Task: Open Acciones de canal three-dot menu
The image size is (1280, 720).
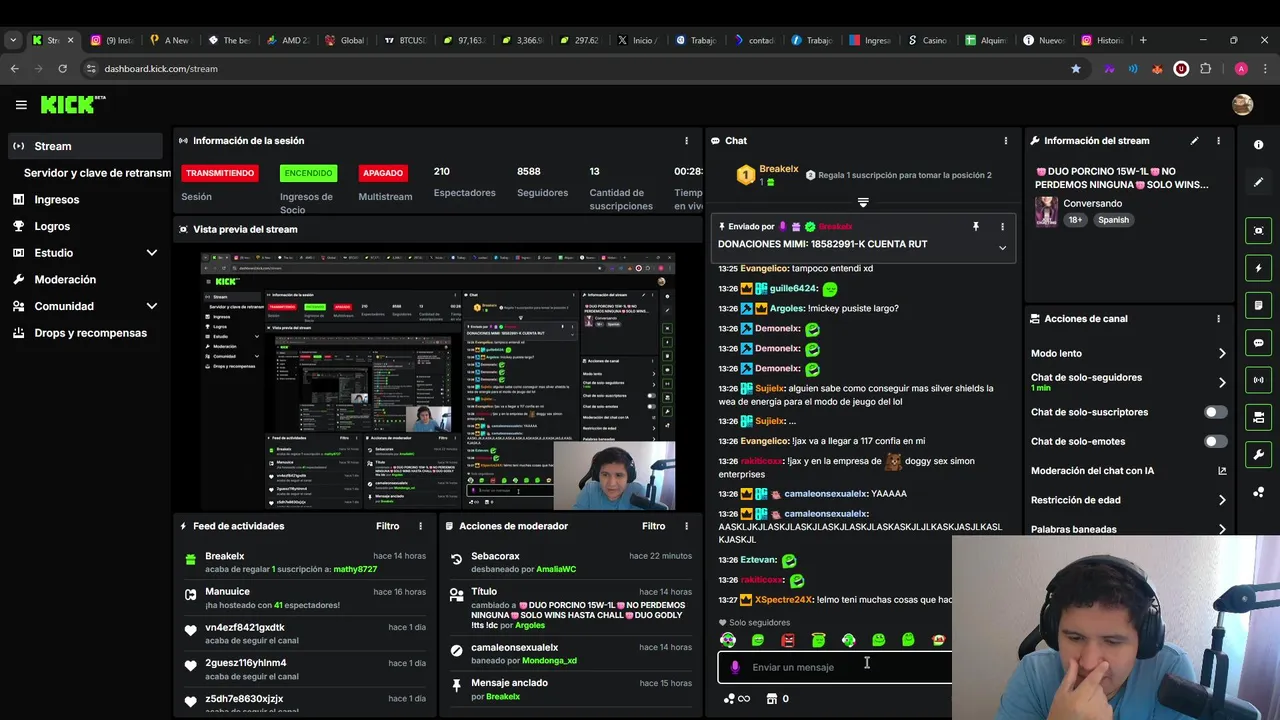Action: pyautogui.click(x=1218, y=319)
